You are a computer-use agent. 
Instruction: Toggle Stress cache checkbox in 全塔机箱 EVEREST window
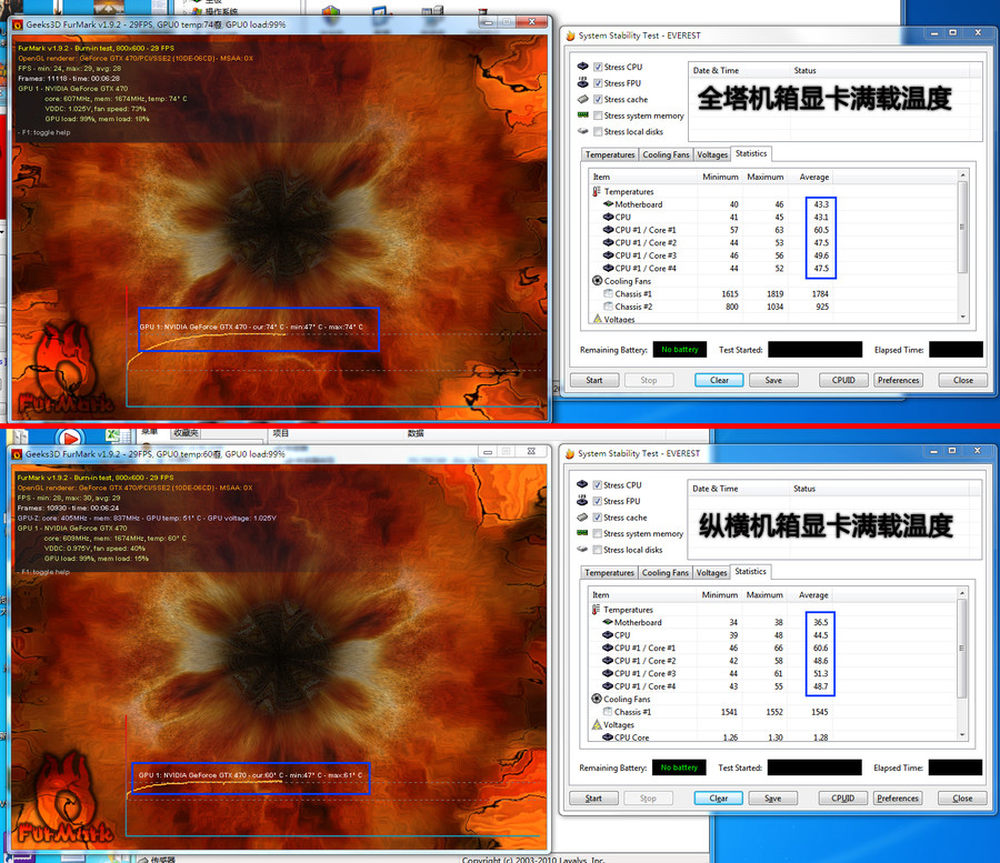[x=598, y=100]
